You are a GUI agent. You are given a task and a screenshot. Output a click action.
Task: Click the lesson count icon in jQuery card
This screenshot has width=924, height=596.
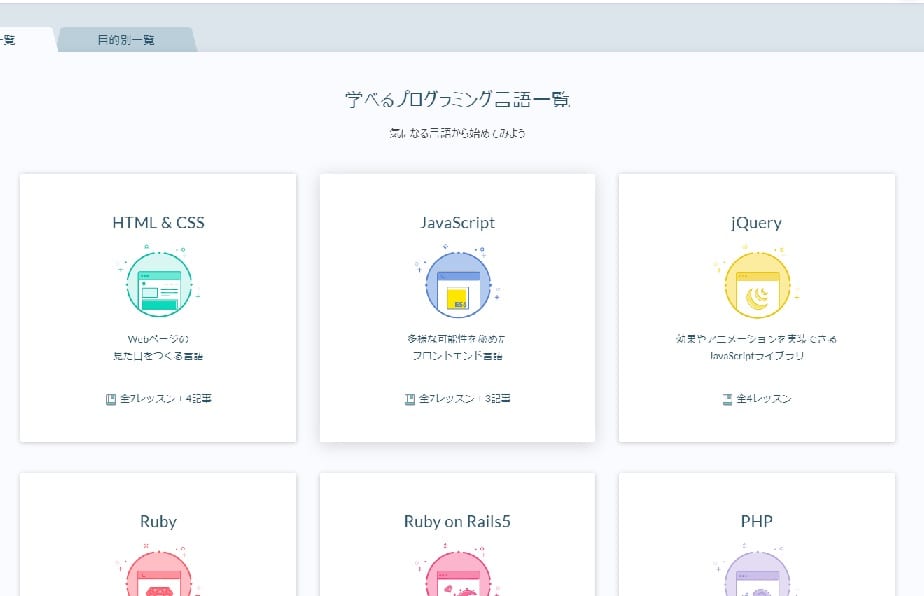tap(728, 399)
